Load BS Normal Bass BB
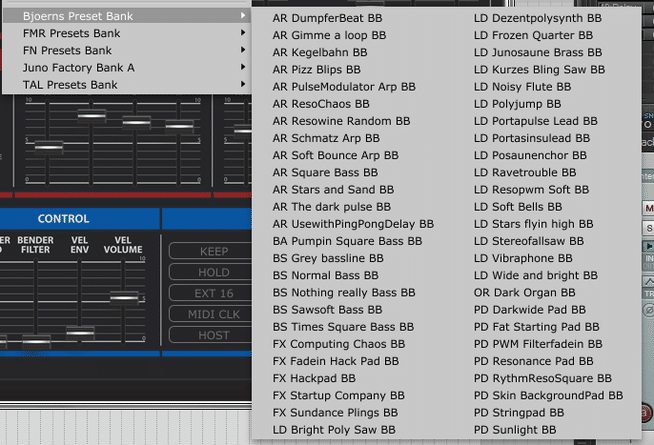Image resolution: width=654 pixels, height=445 pixels. tap(325, 275)
